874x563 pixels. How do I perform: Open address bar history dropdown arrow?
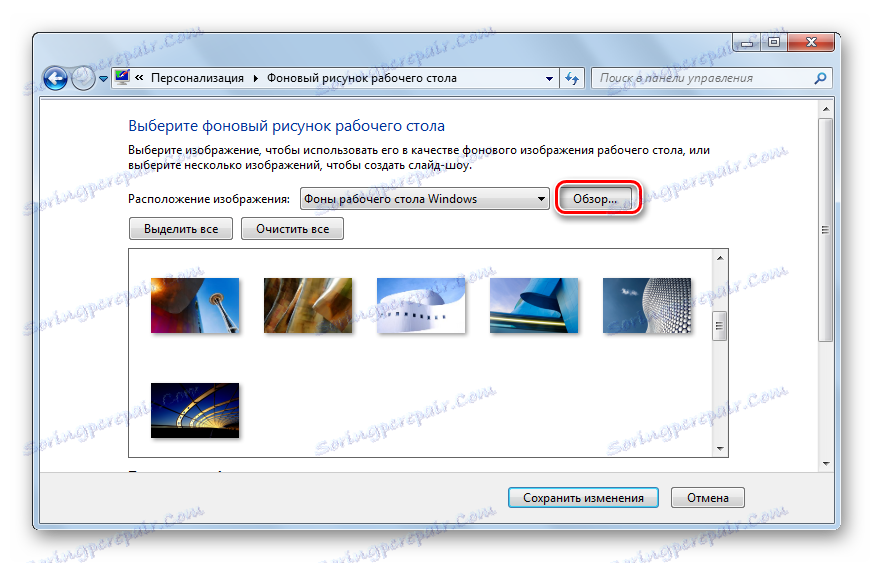pos(549,79)
